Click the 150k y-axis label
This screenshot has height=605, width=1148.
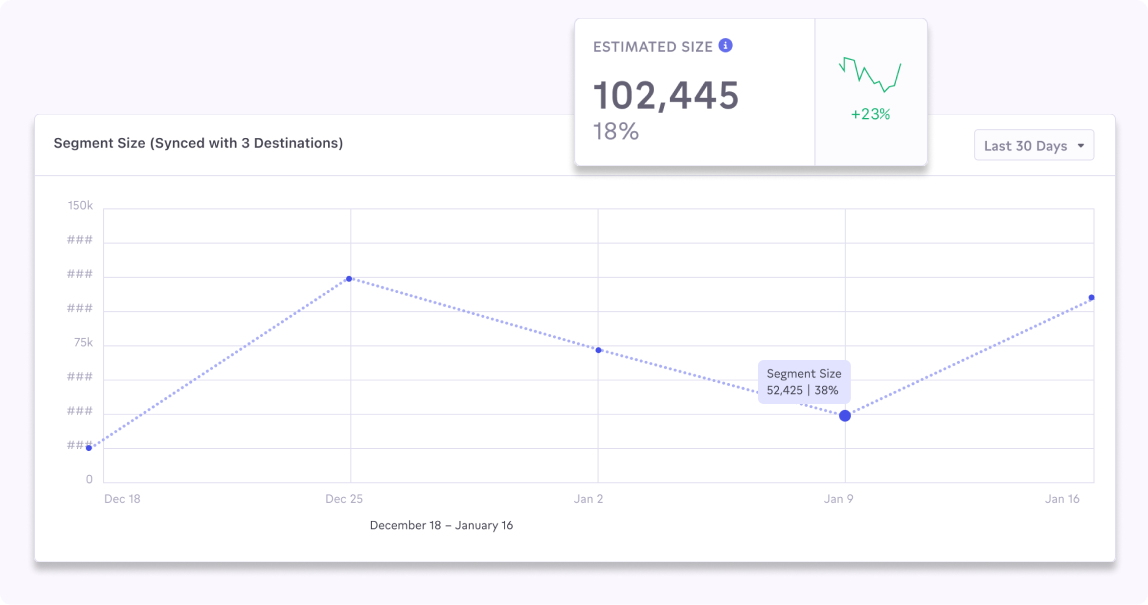click(x=80, y=206)
